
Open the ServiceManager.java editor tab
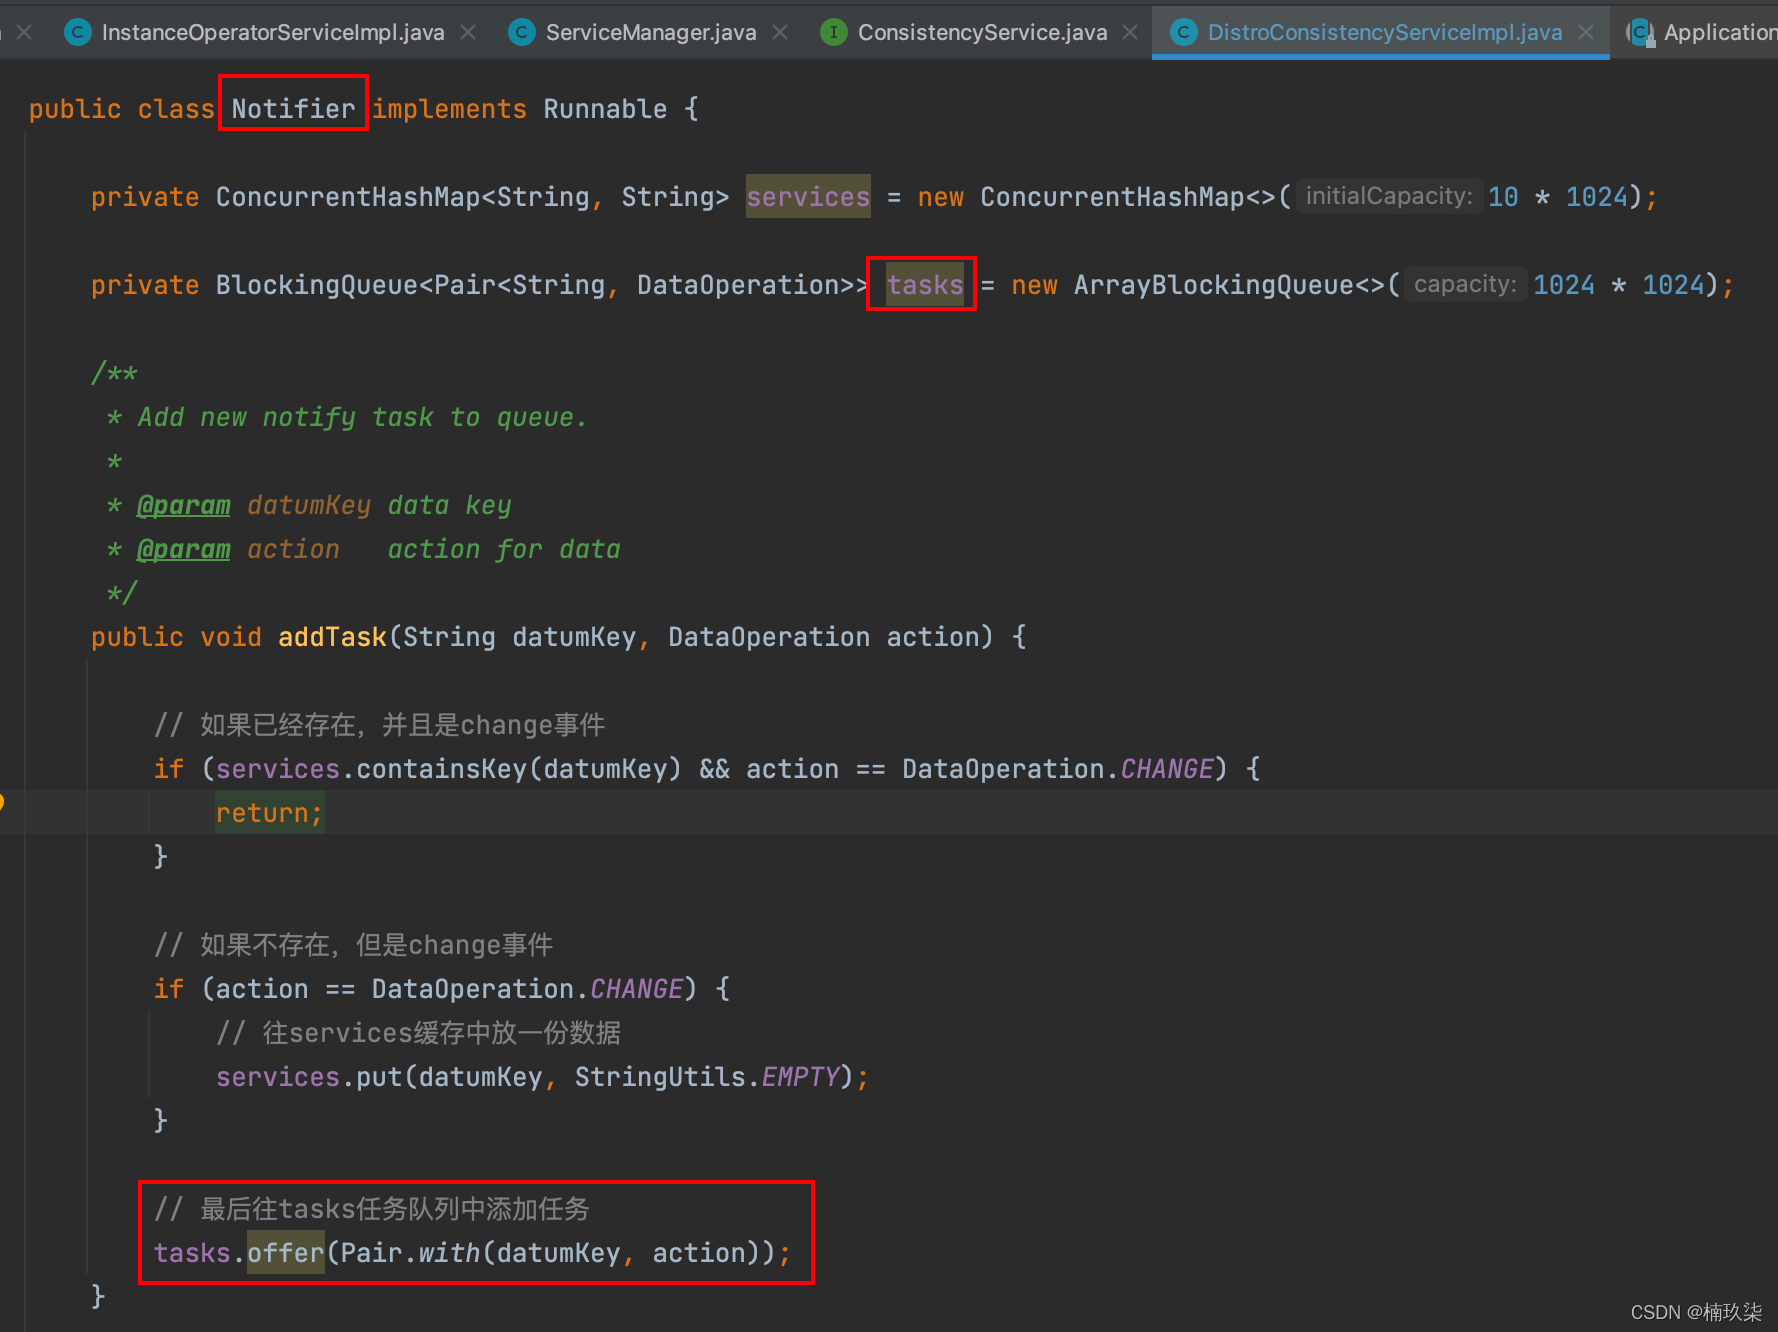point(650,33)
